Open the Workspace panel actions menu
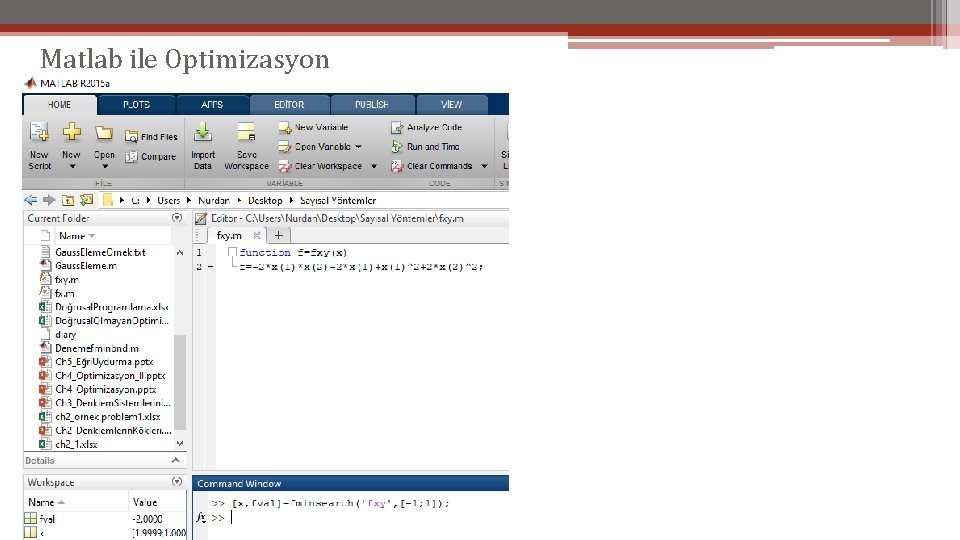This screenshot has height=540, width=960. [x=177, y=482]
